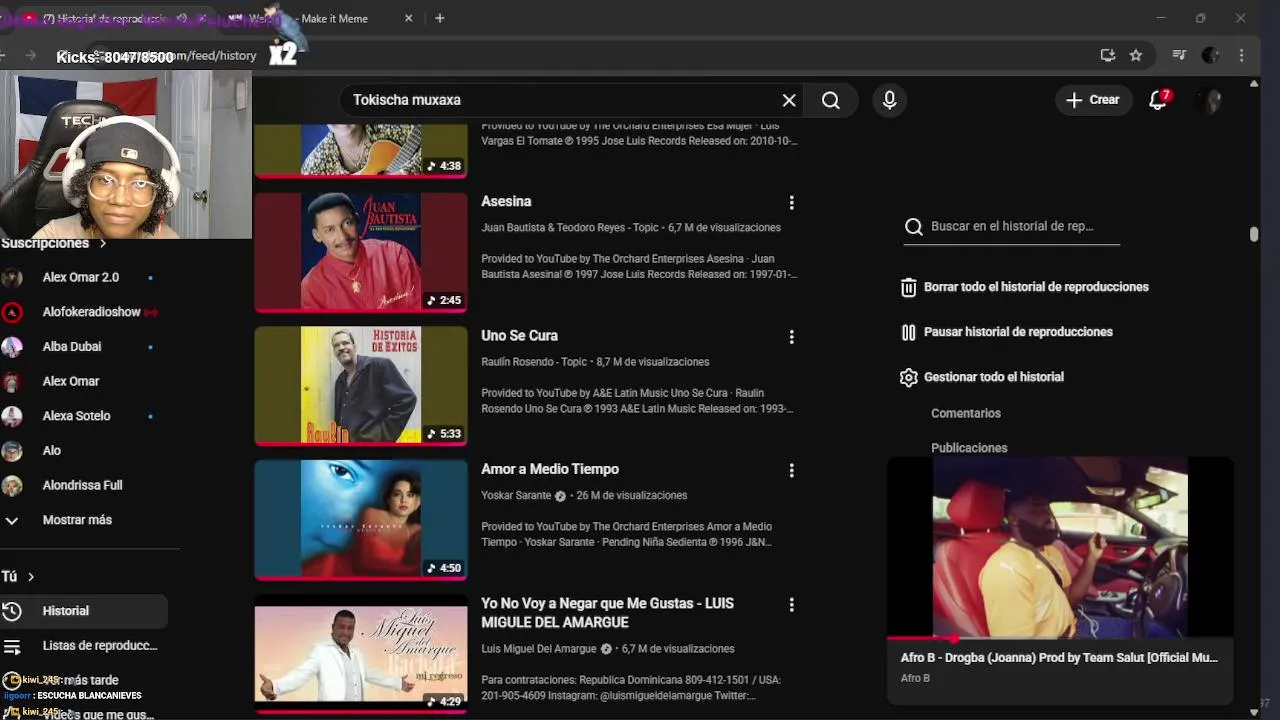1280x720 pixels.
Task: Switch to the Historial de reproducciones tab
Action: click(117, 18)
